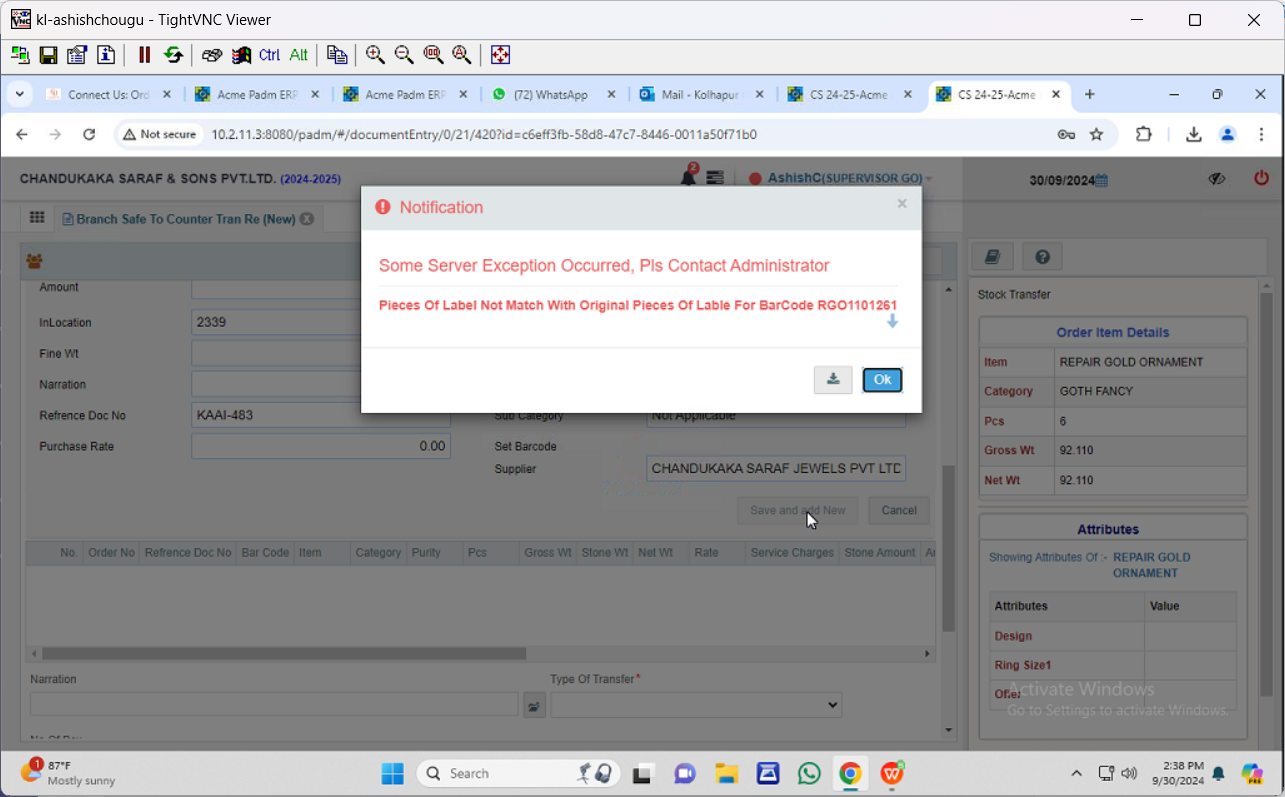Click the item grid horizontal scrollbar
This screenshot has height=797, width=1285.
point(285,653)
